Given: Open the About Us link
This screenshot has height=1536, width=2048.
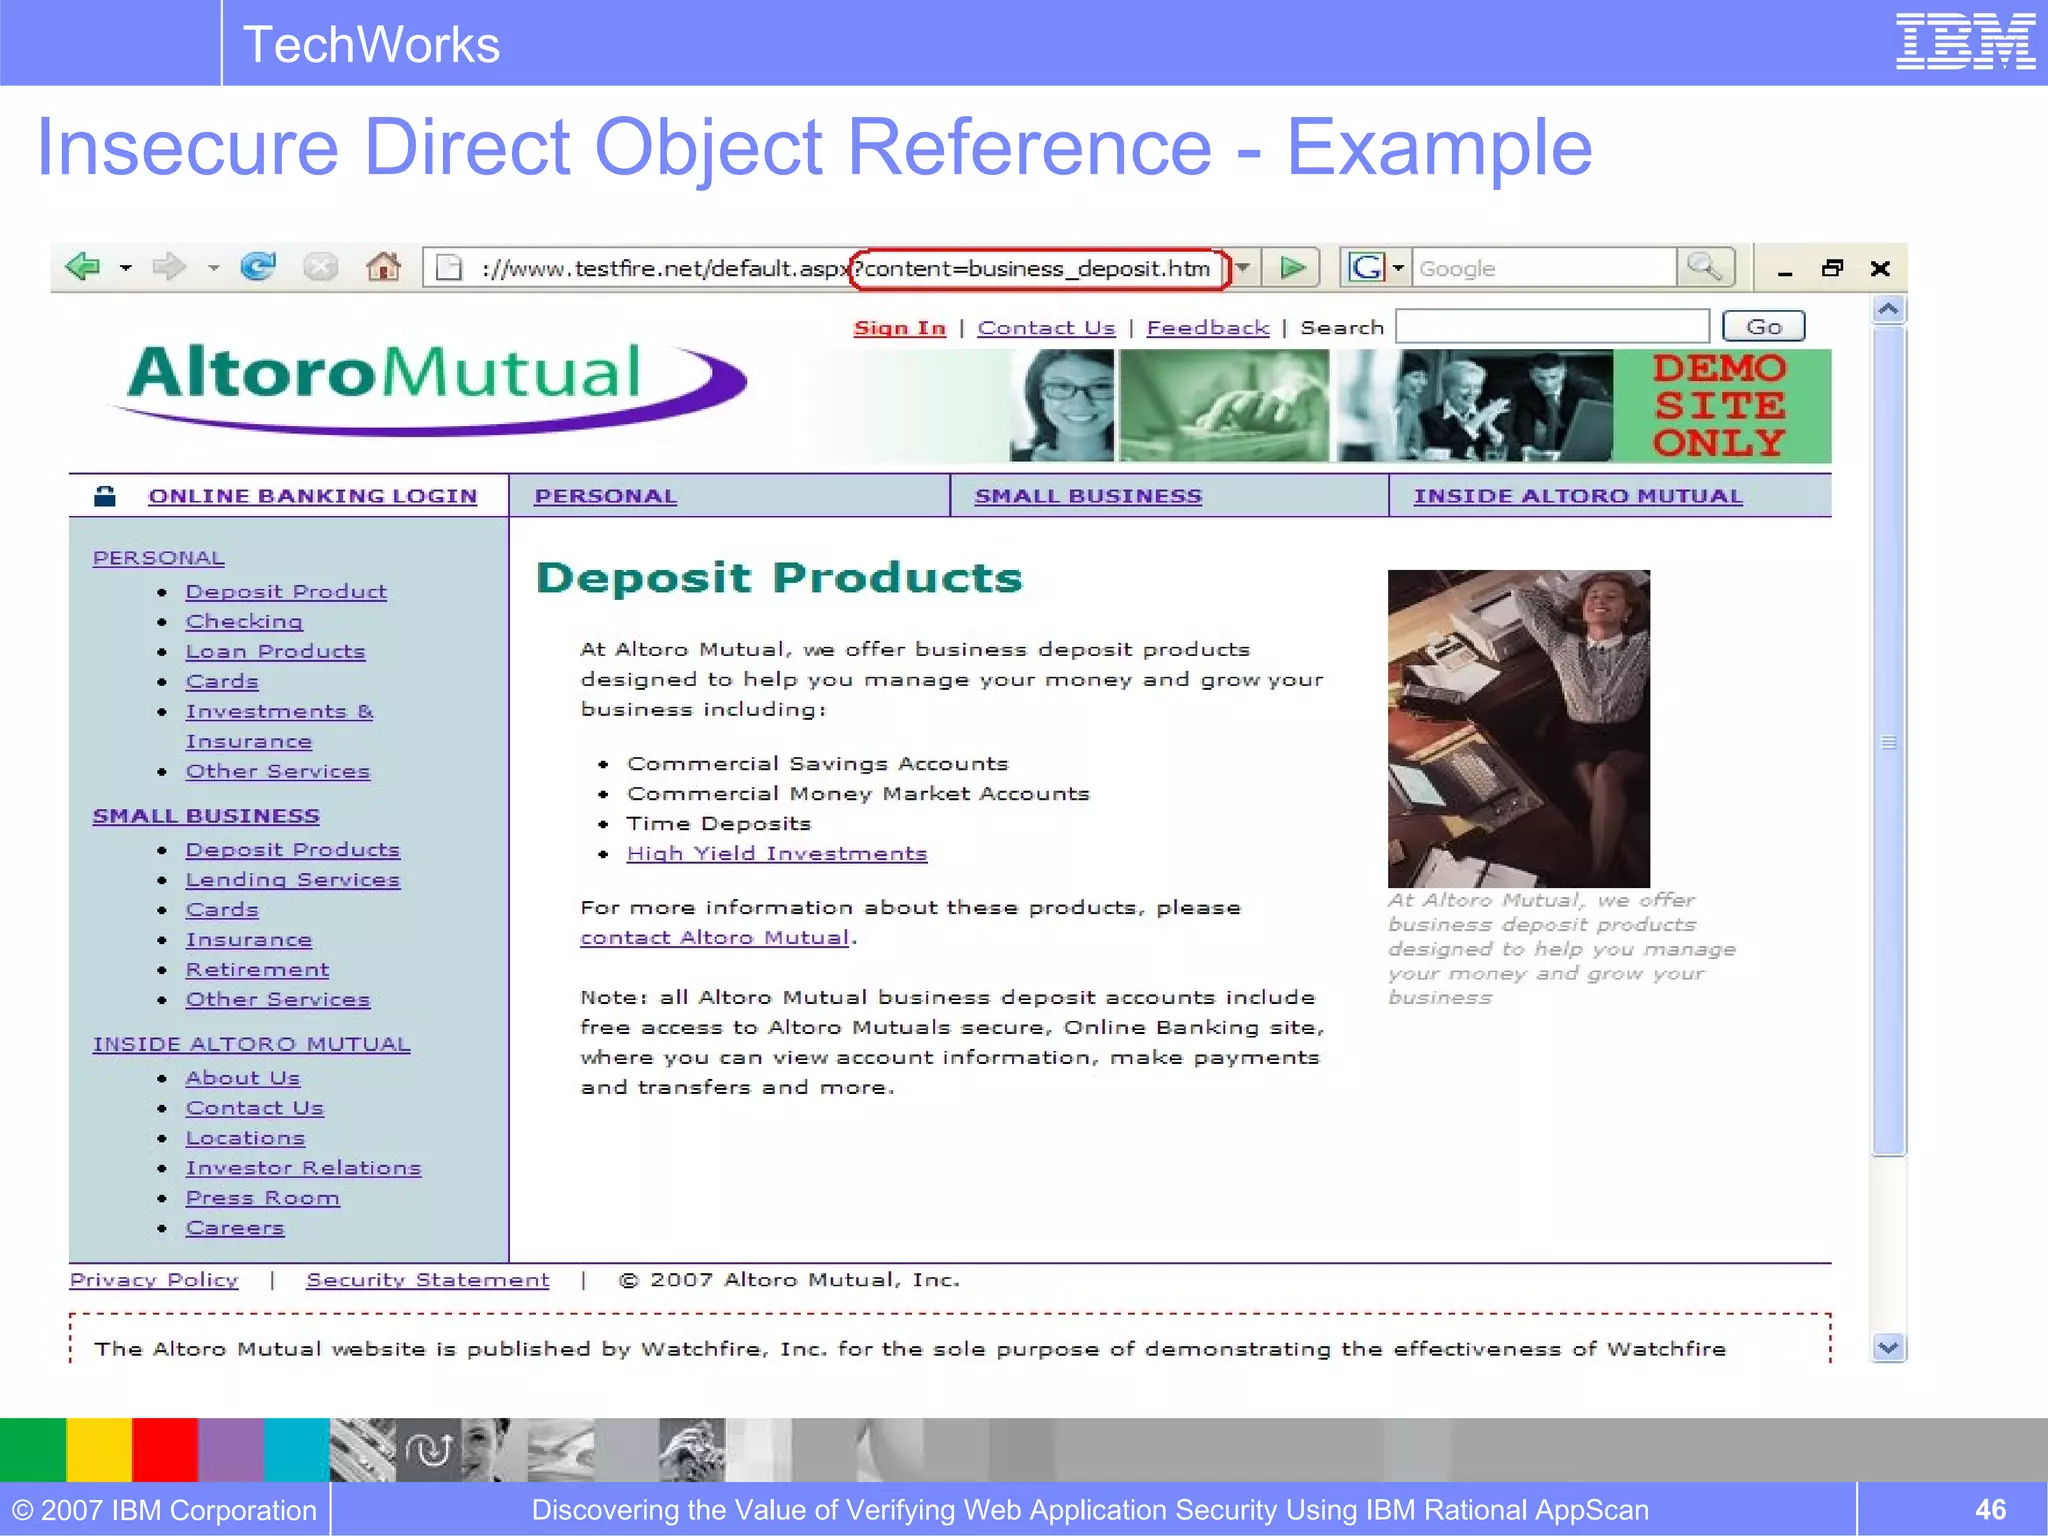Looking at the screenshot, I should click(x=243, y=1078).
